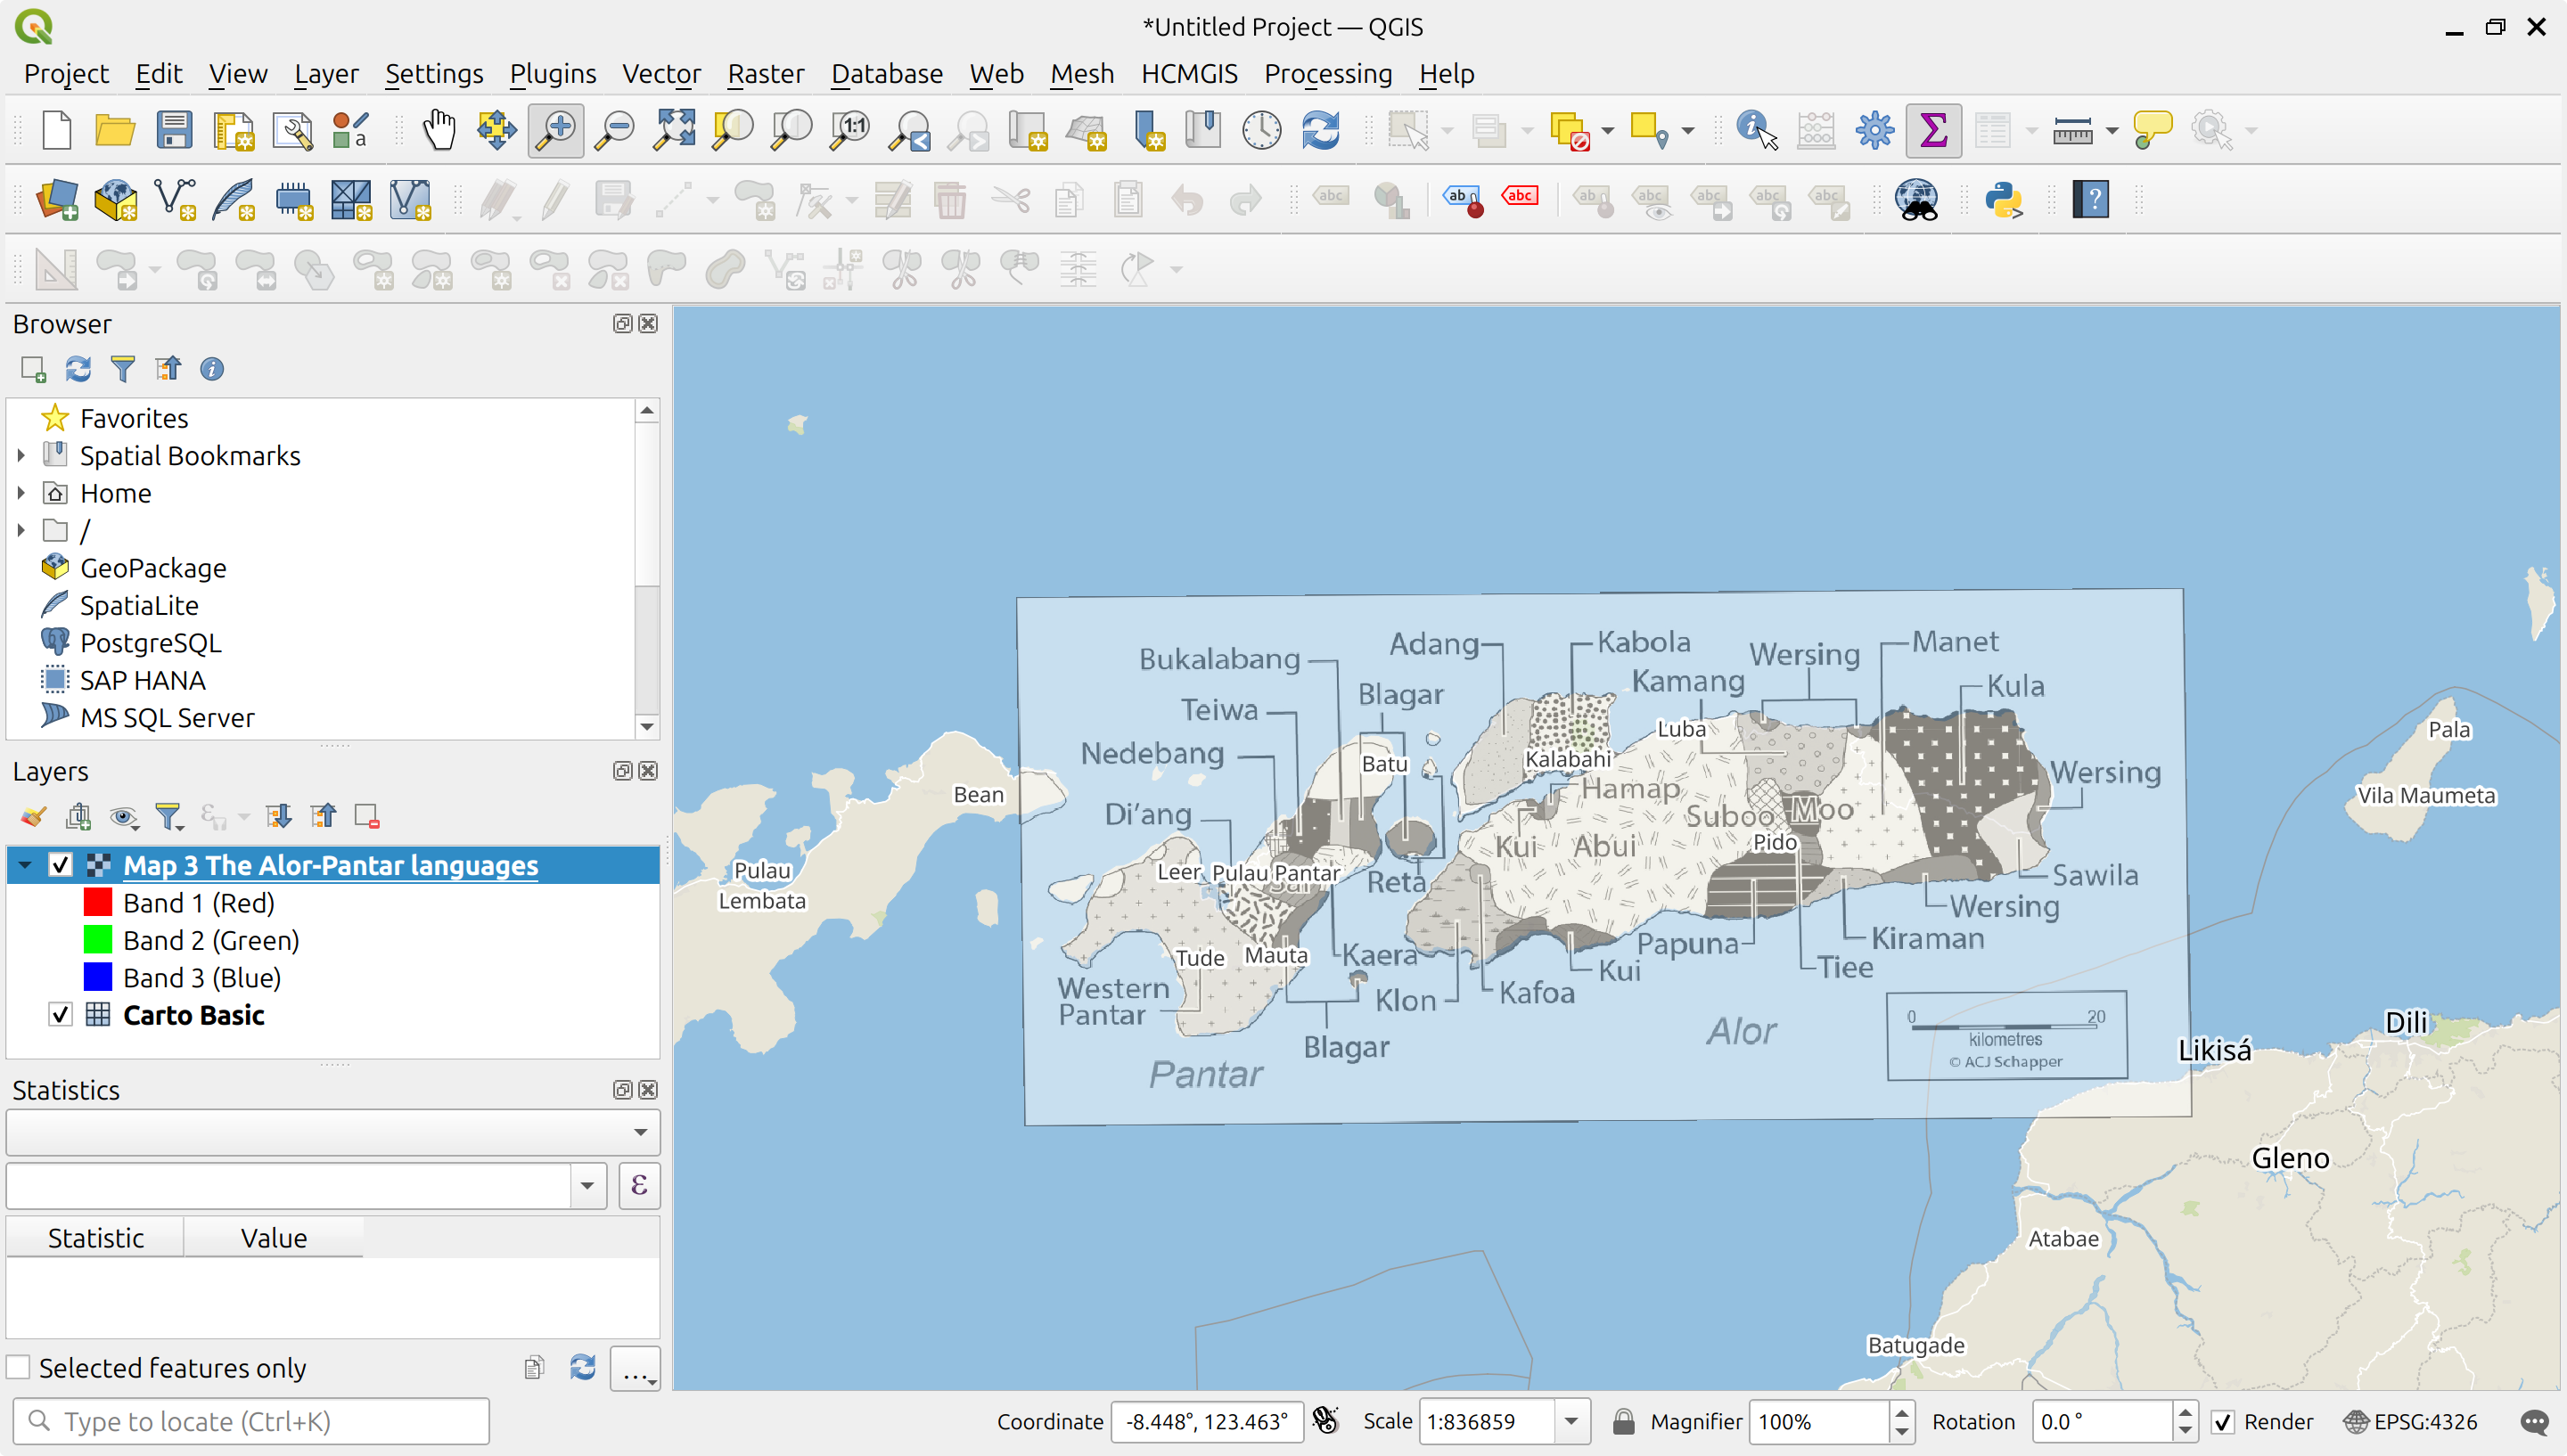Click the Band 2 green color swatch
Screen dimensions: 2567x1456
pyautogui.click(x=98, y=940)
